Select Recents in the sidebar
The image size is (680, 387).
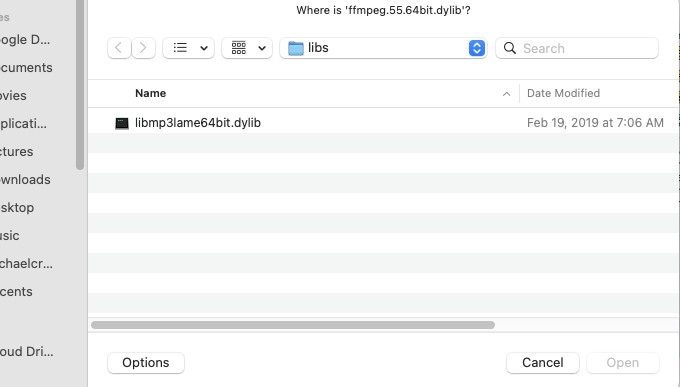click(16, 292)
